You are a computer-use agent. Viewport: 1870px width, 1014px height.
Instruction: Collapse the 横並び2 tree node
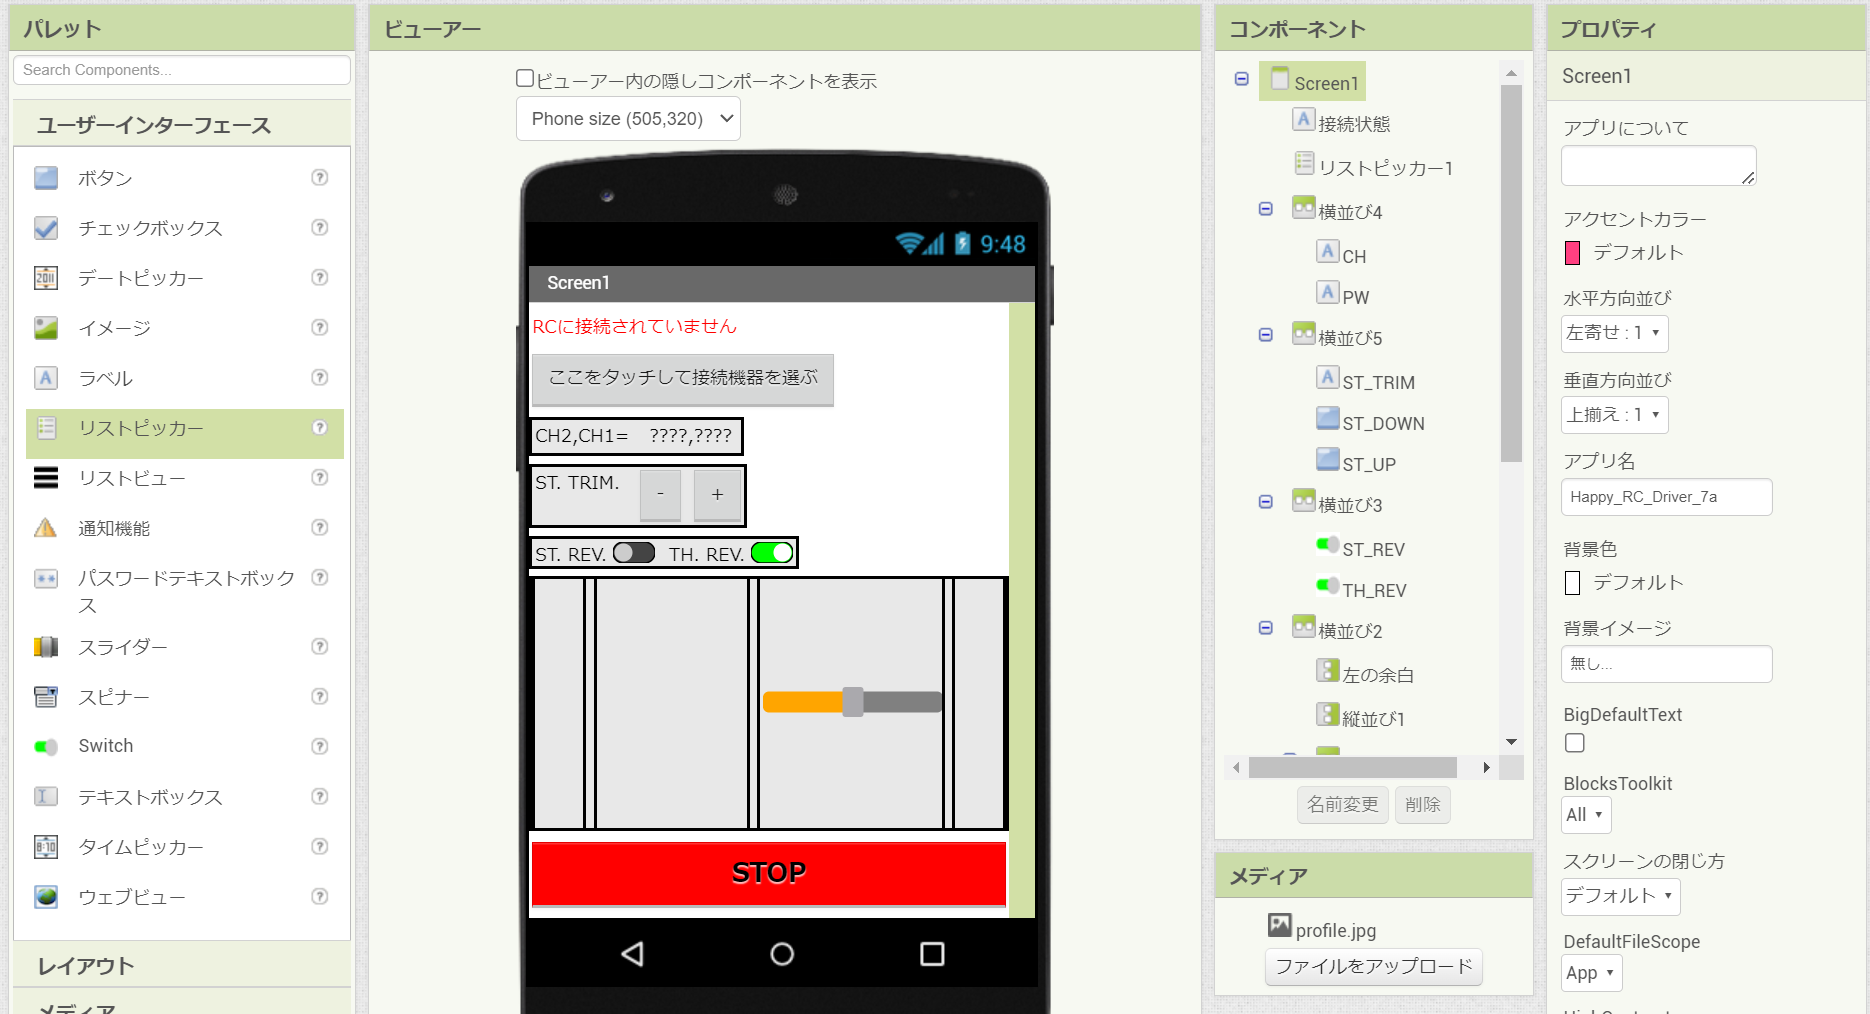(x=1265, y=628)
